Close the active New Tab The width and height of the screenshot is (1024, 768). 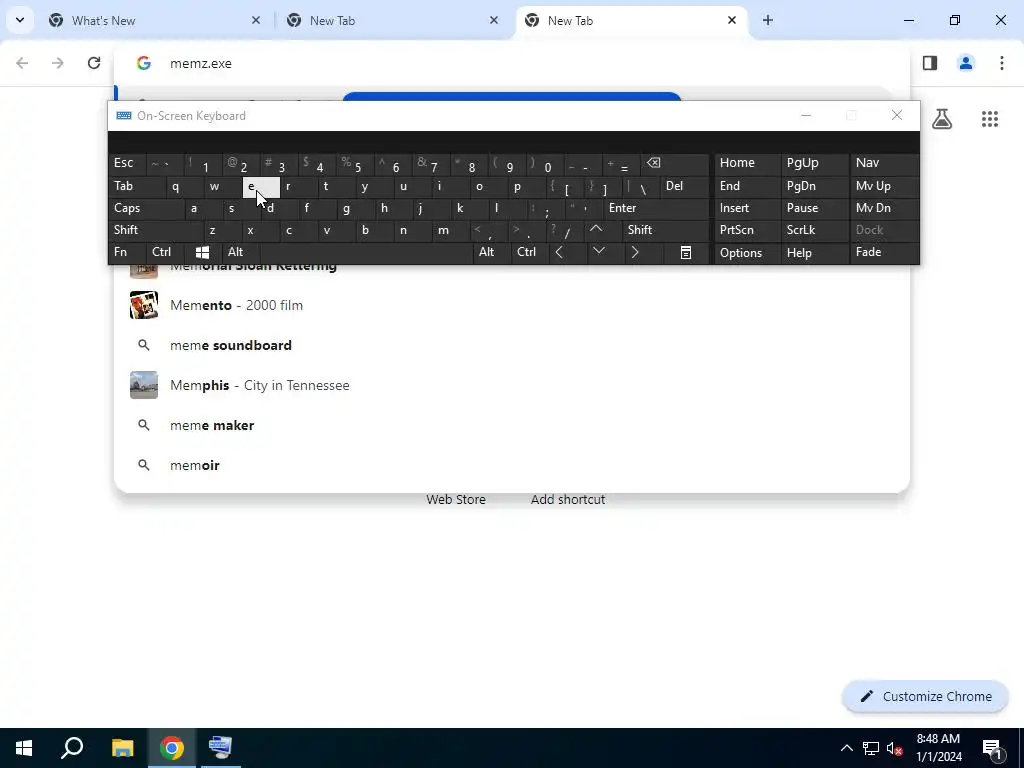coord(731,20)
